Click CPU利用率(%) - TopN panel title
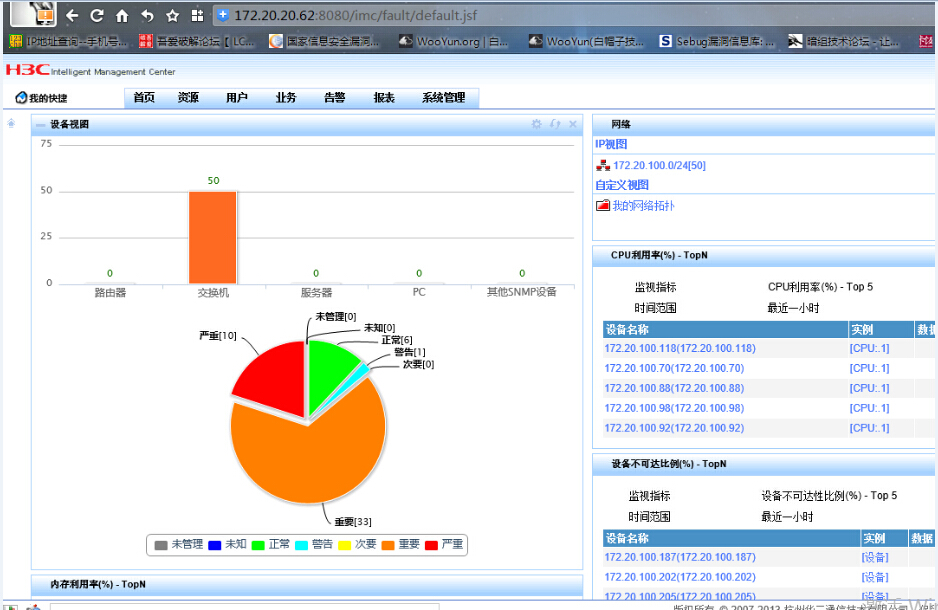The width and height of the screenshot is (938, 610). (x=659, y=255)
